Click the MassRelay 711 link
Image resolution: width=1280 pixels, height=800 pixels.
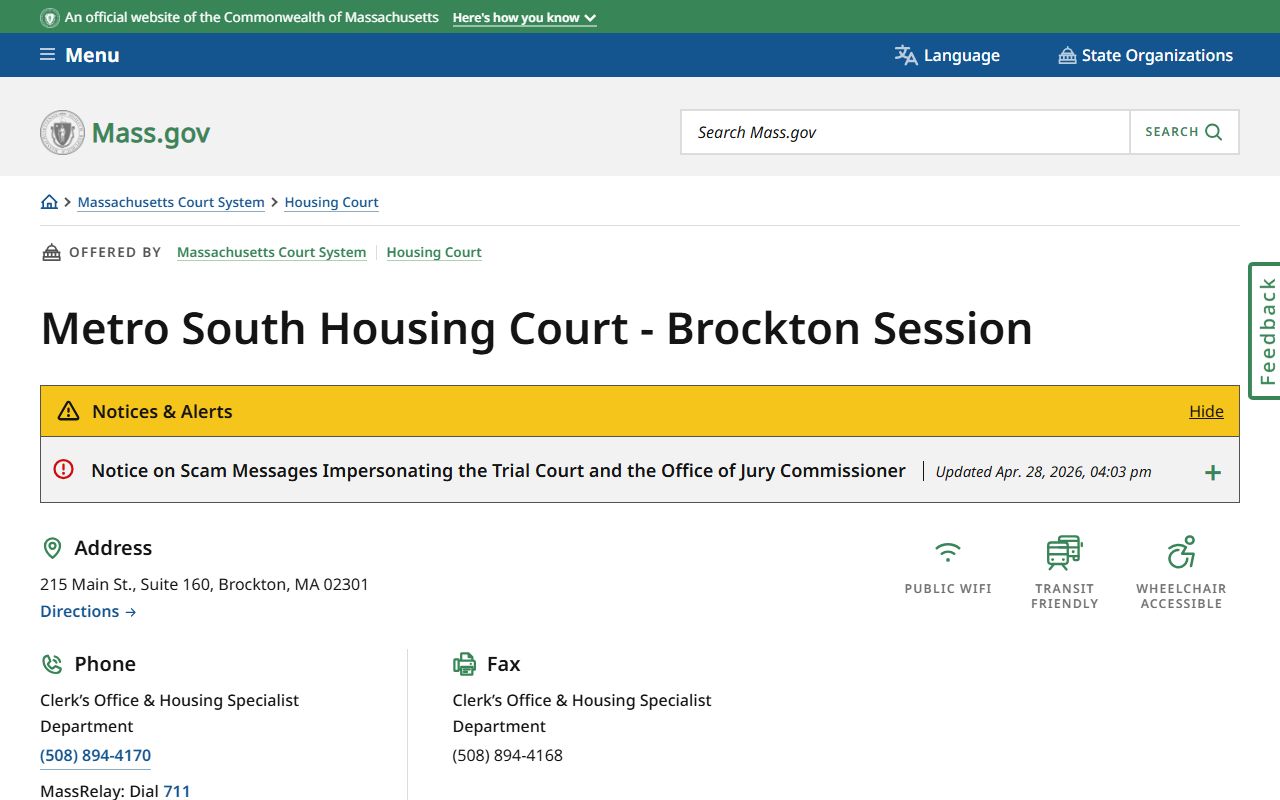click(x=177, y=791)
